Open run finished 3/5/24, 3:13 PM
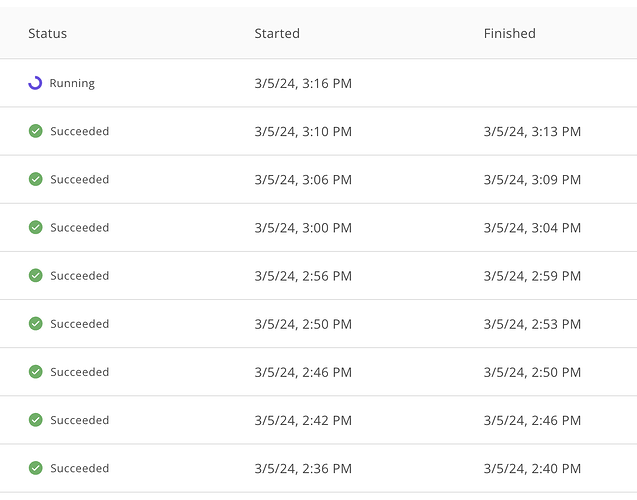The width and height of the screenshot is (637, 500). click(x=532, y=132)
